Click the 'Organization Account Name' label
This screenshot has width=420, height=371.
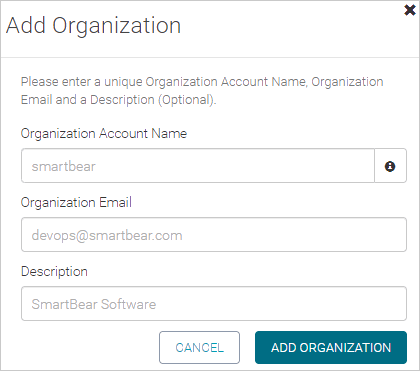[x=104, y=133]
